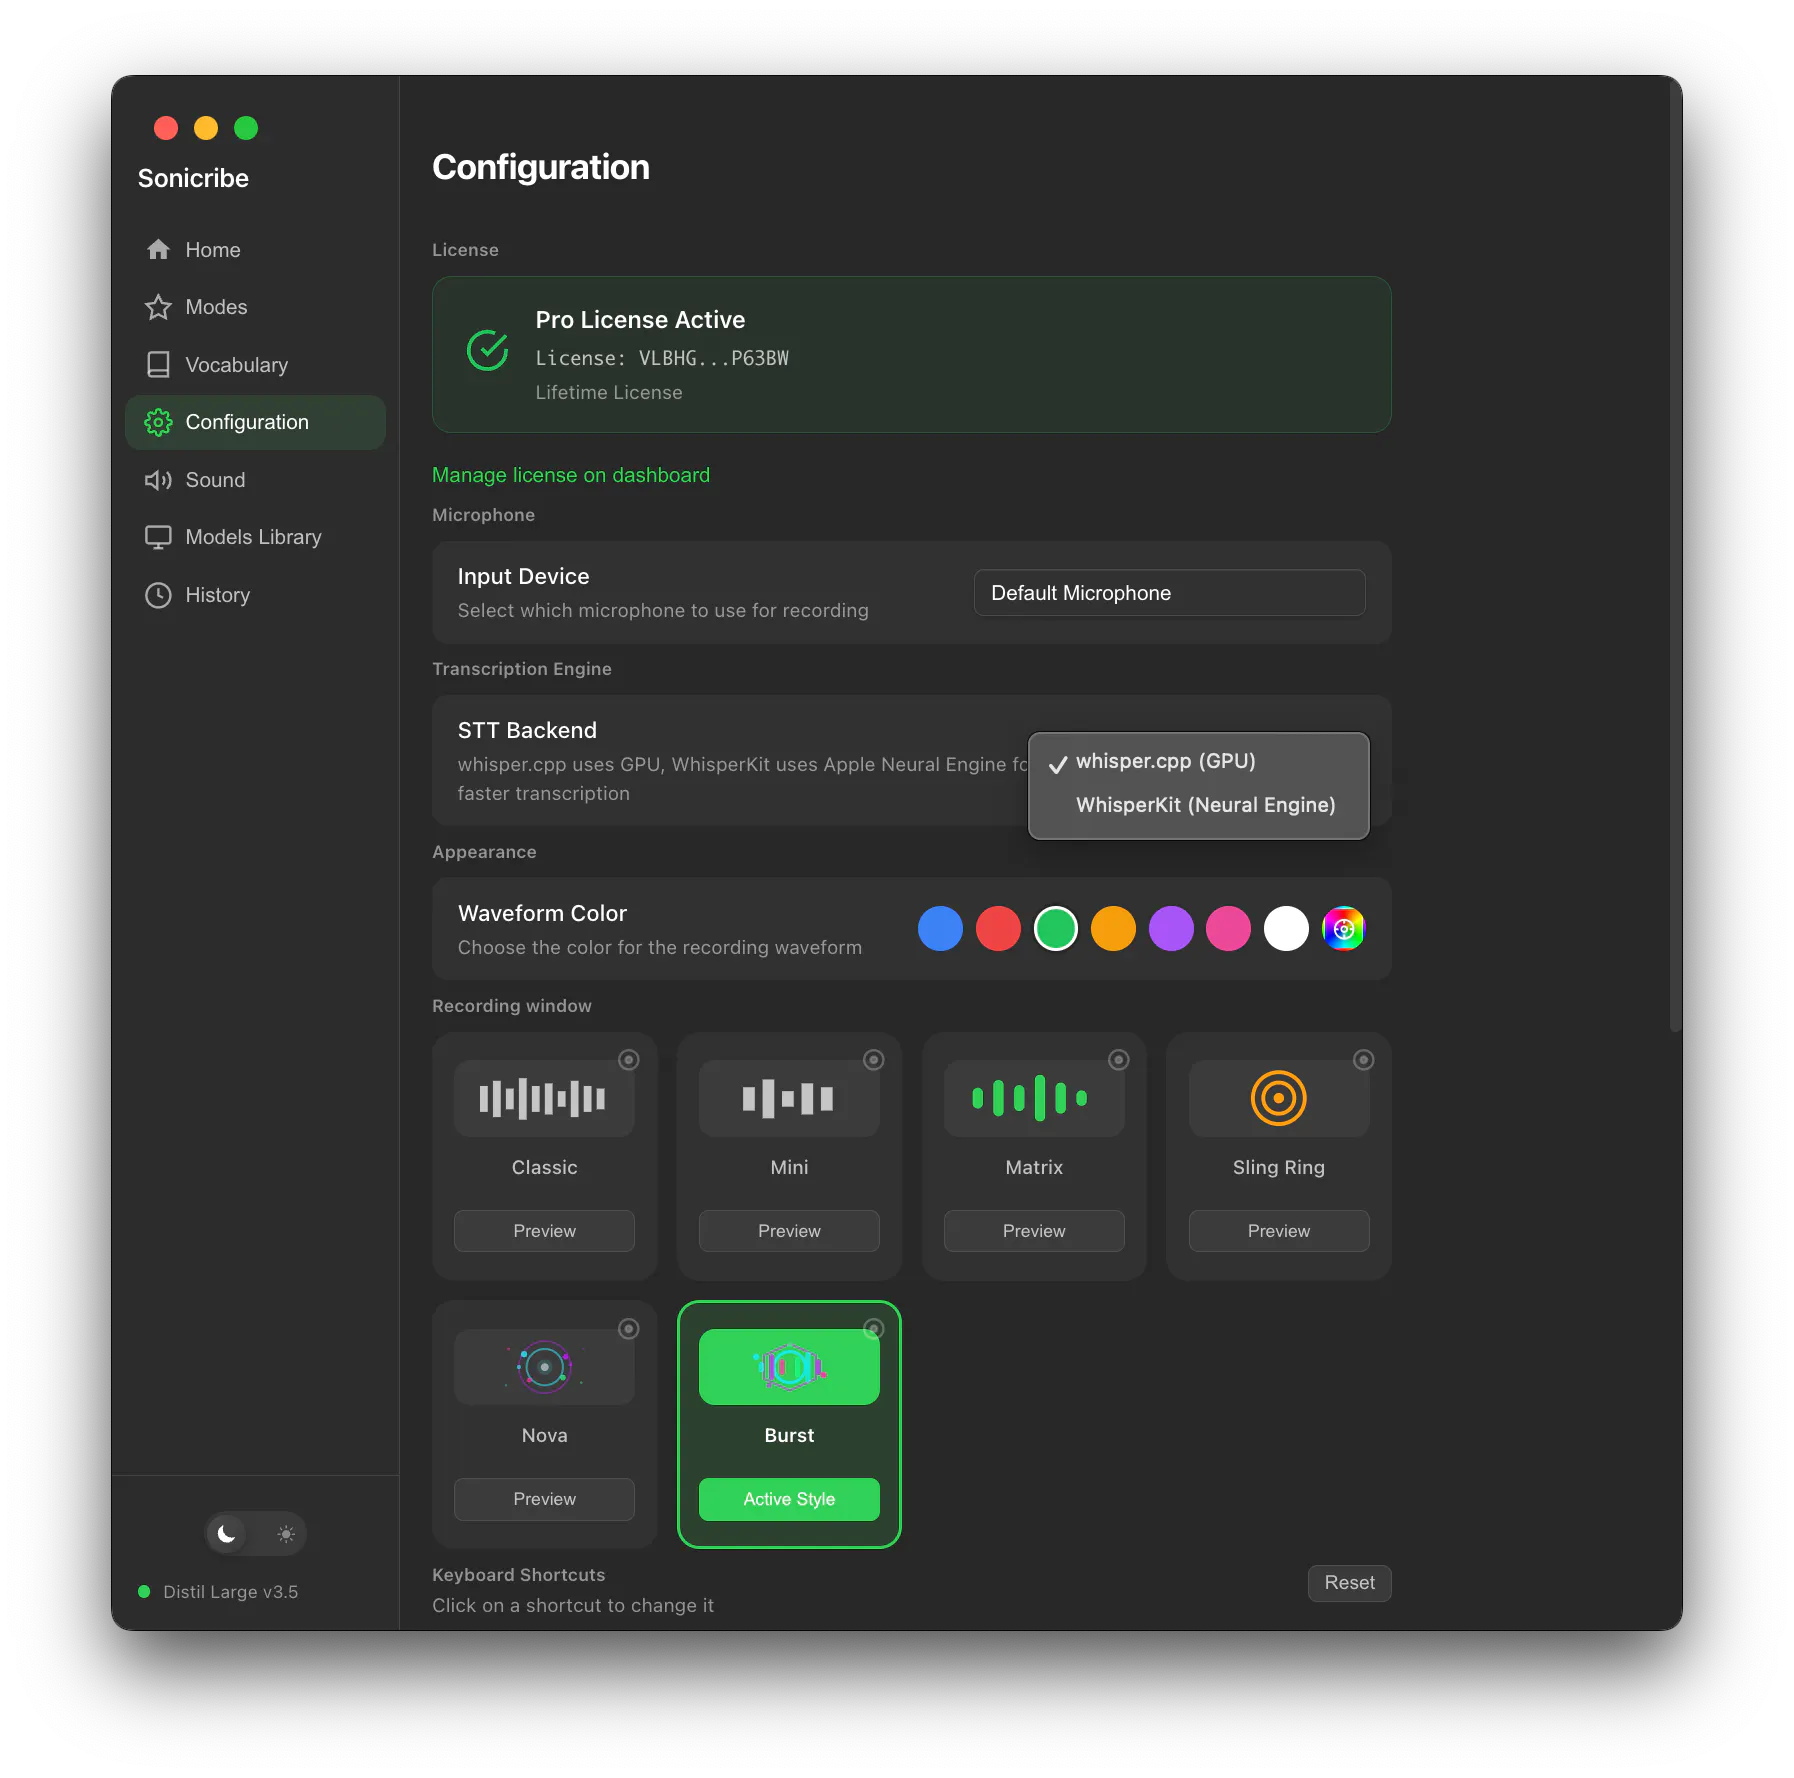Click the Matrix green bars thumbnail

click(x=1034, y=1098)
